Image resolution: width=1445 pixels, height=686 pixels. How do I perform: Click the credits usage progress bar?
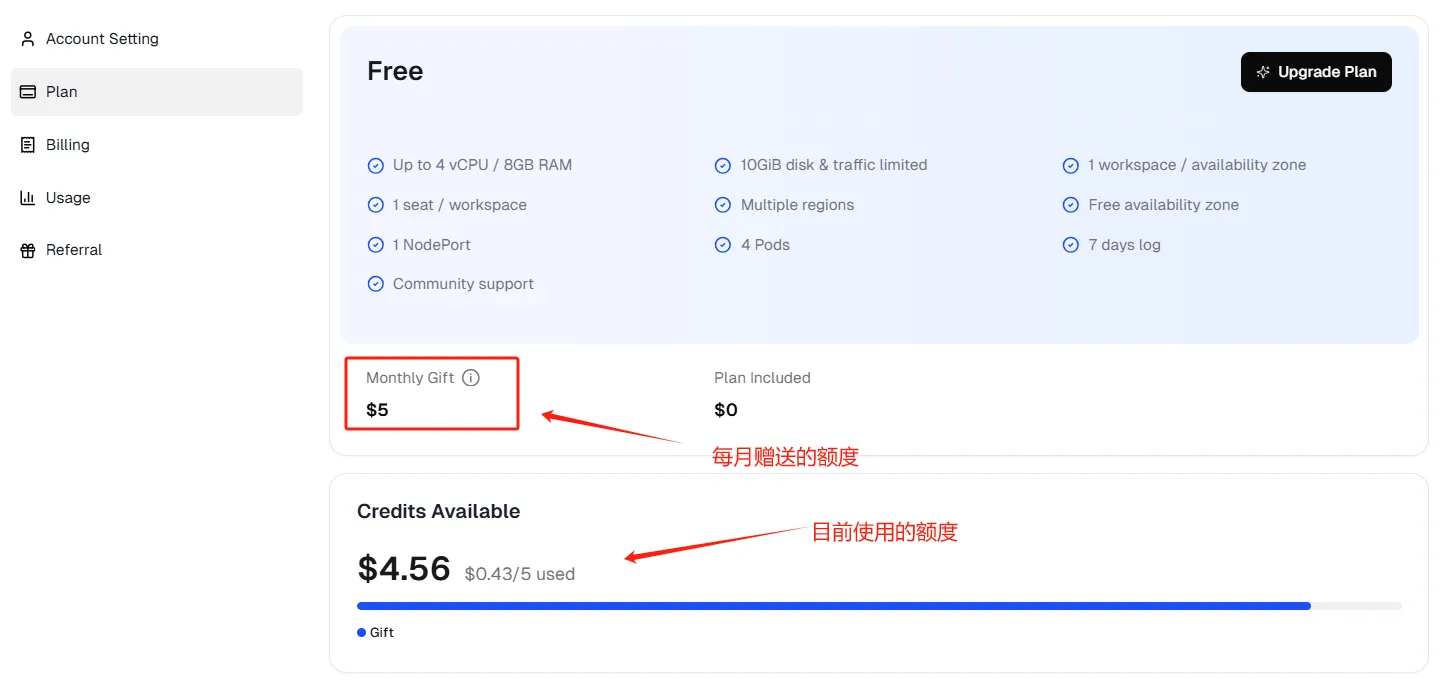coord(833,606)
